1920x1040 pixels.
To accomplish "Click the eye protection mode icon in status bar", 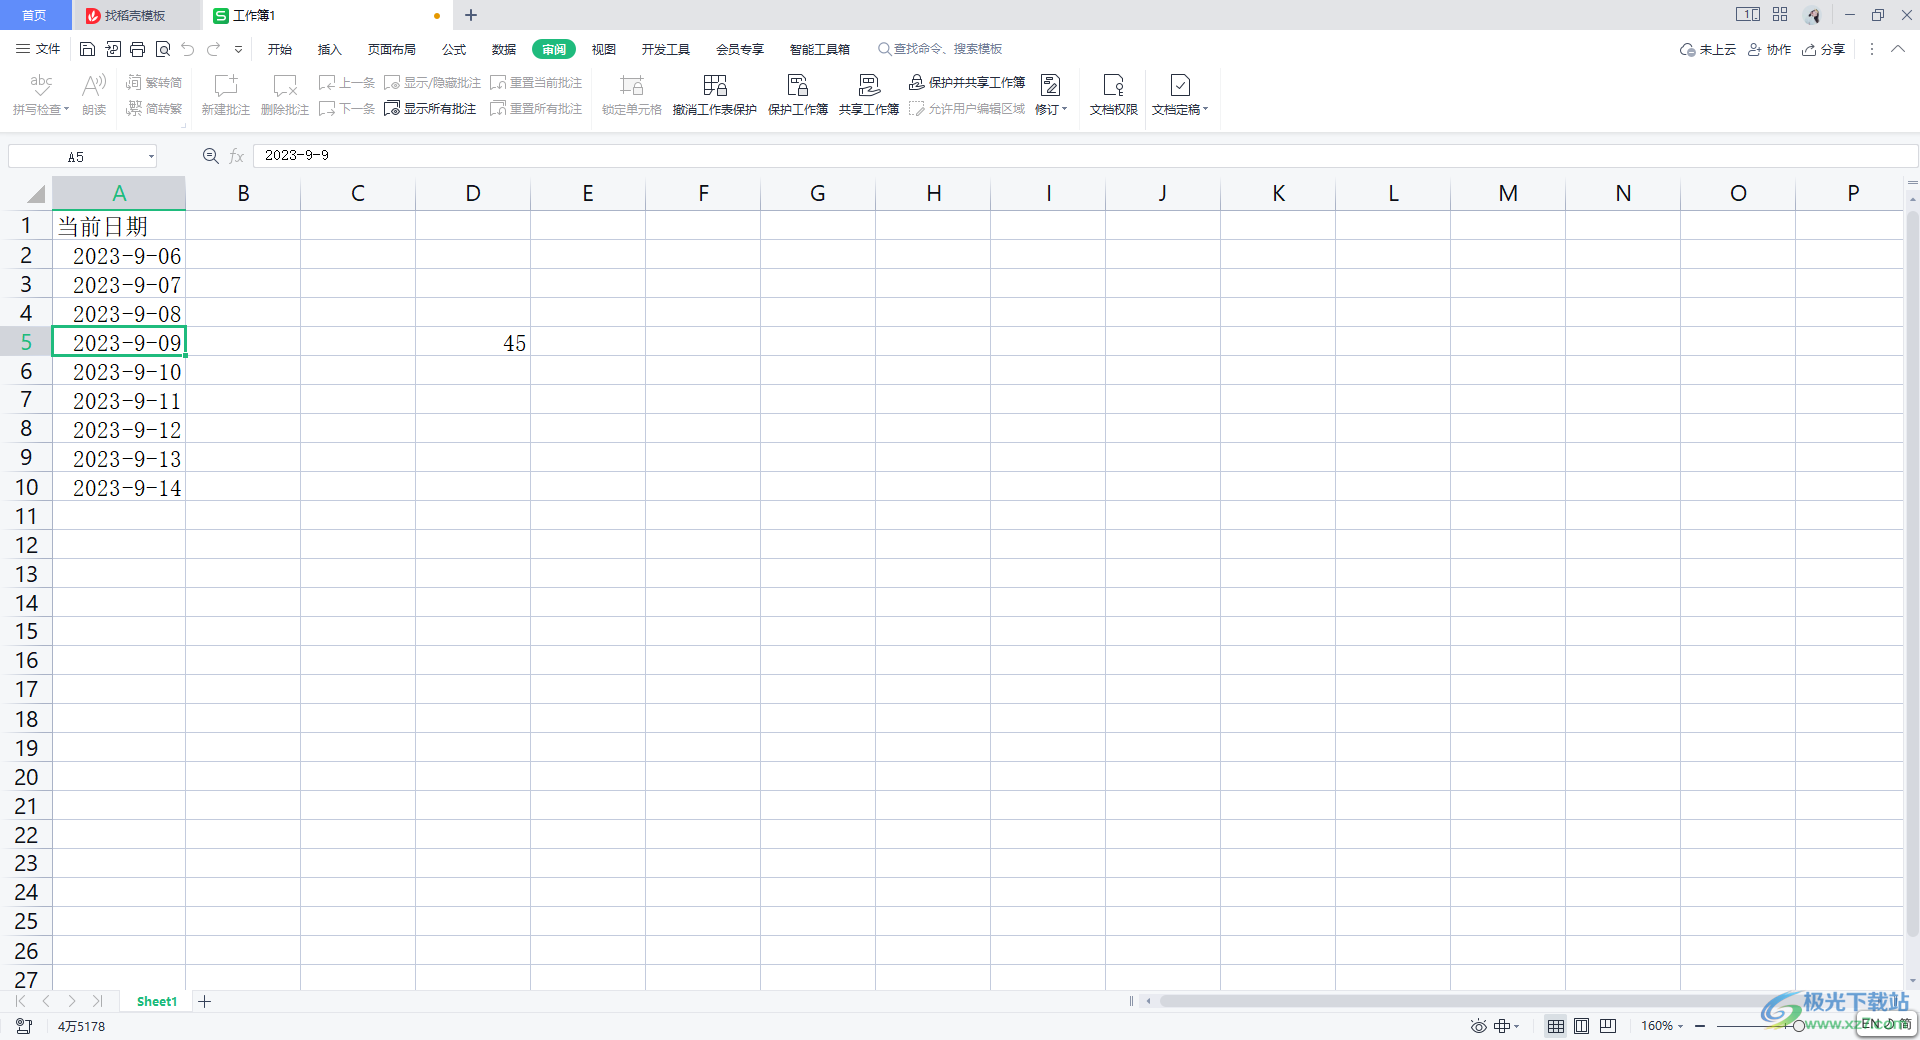I will coord(1479,1026).
